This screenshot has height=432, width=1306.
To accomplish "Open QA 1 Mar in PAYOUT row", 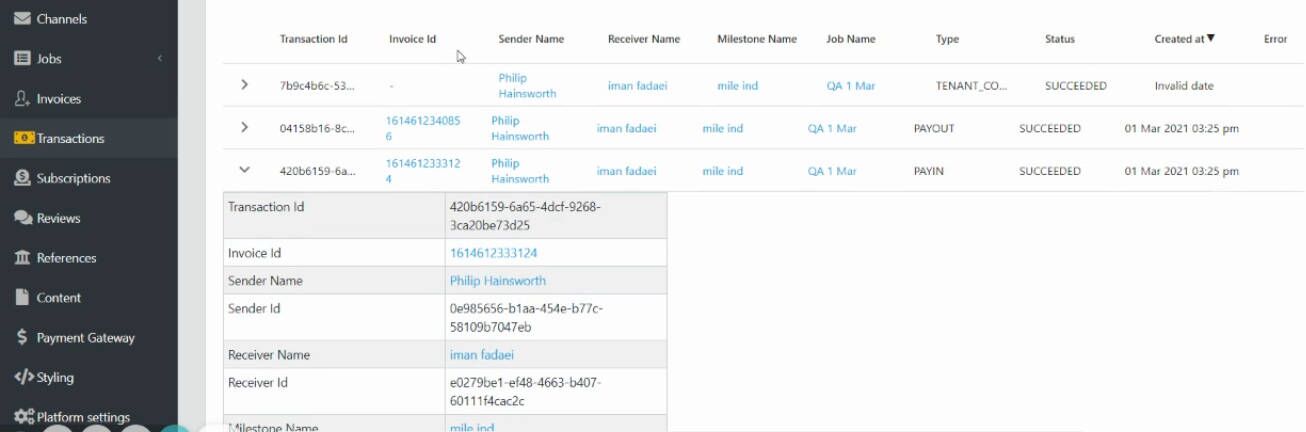I will tap(832, 129).
